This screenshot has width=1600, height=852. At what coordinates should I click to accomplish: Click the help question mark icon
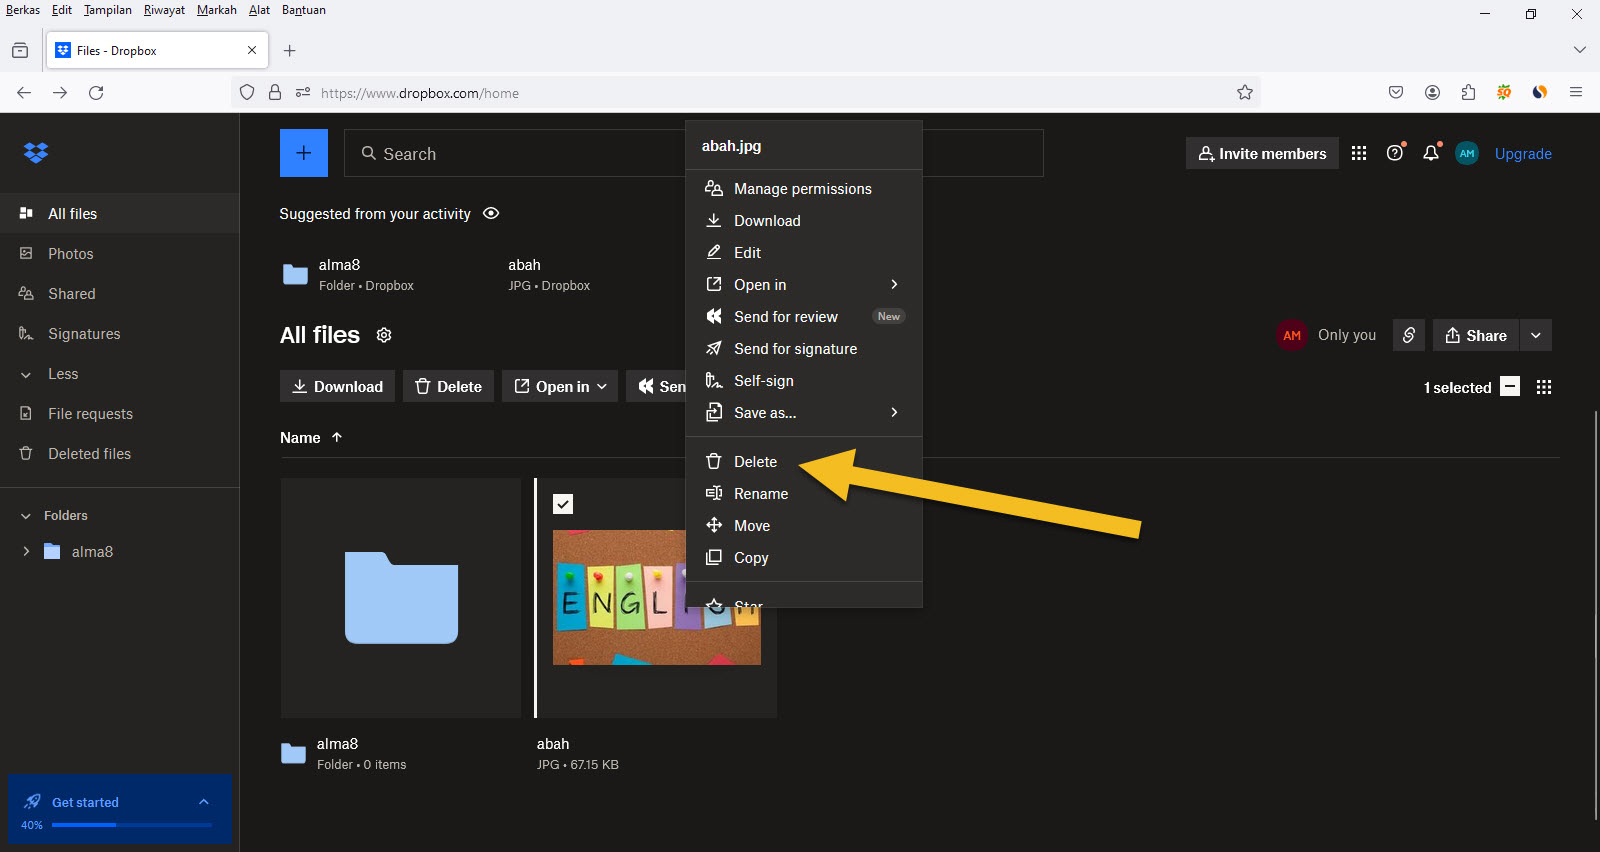[1395, 153]
